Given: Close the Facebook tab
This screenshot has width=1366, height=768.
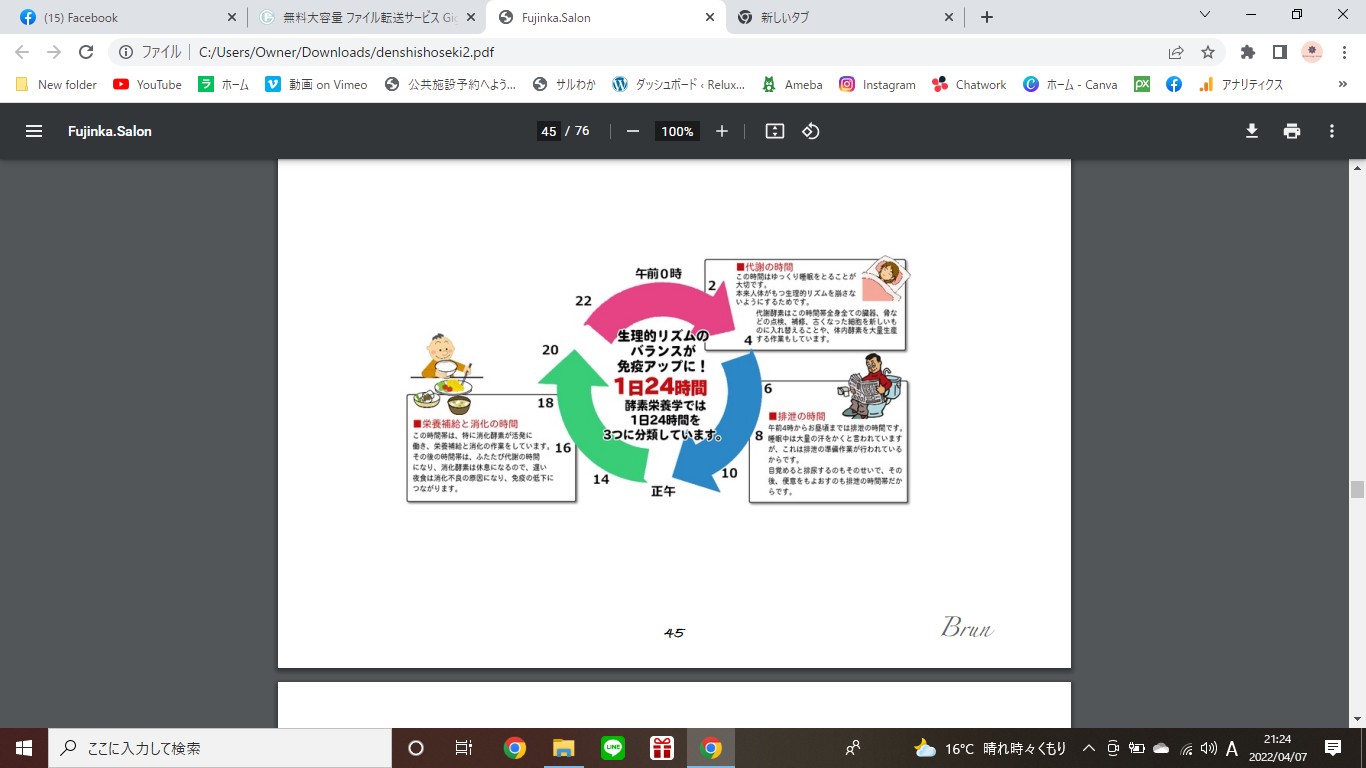Looking at the screenshot, I should coord(232,17).
